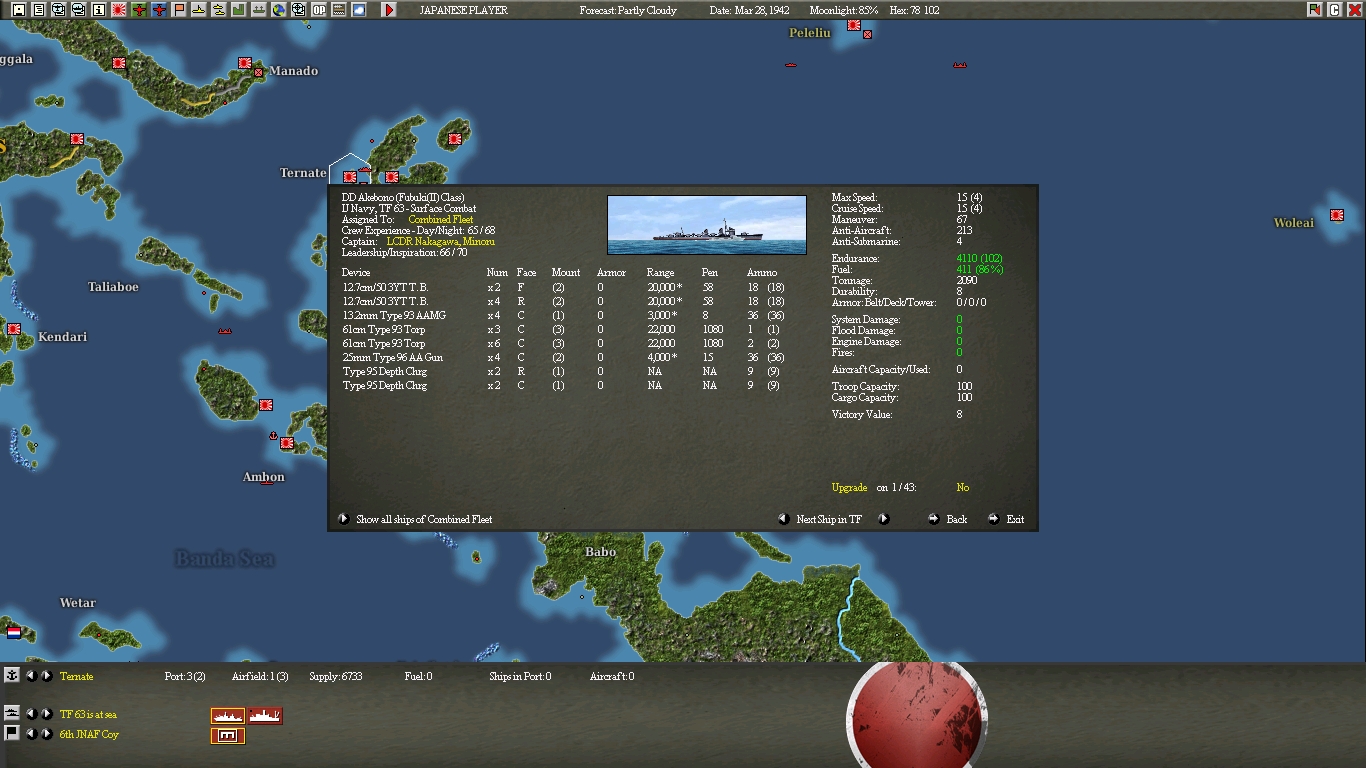The height and width of the screenshot is (768, 1366).
Task: Click the globe icon in toolbar
Action: (x=279, y=10)
